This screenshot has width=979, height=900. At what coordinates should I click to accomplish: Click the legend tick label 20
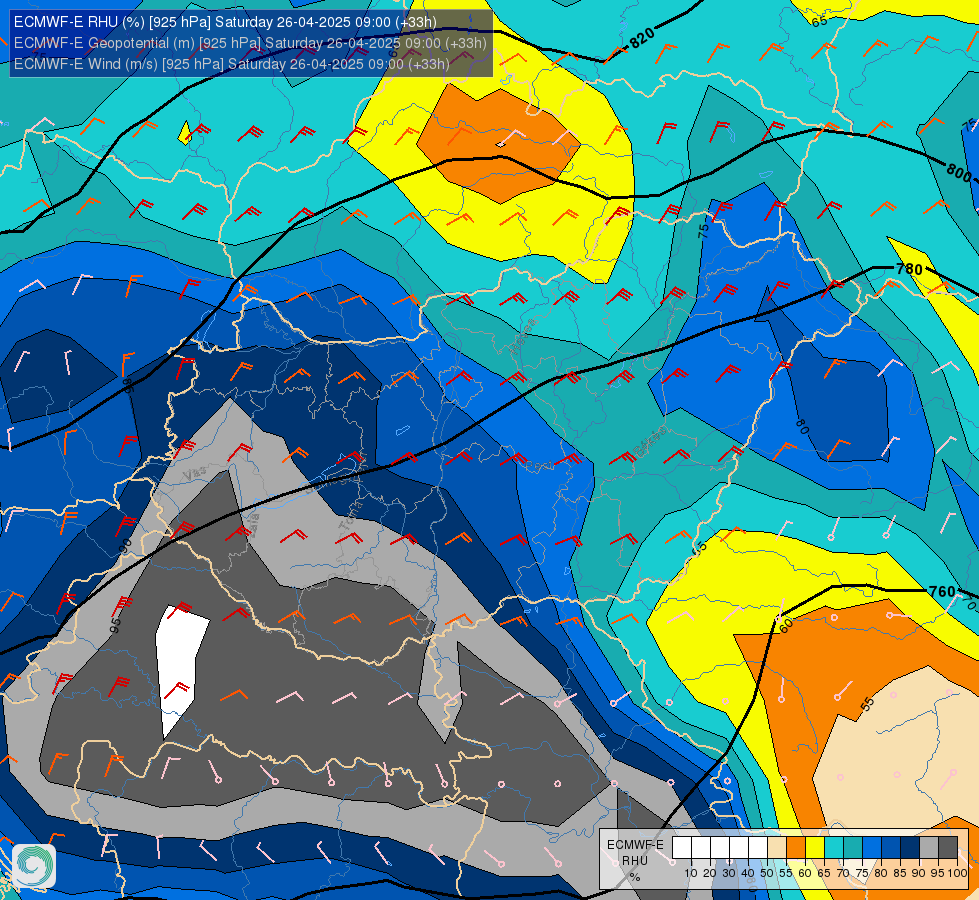[710, 873]
